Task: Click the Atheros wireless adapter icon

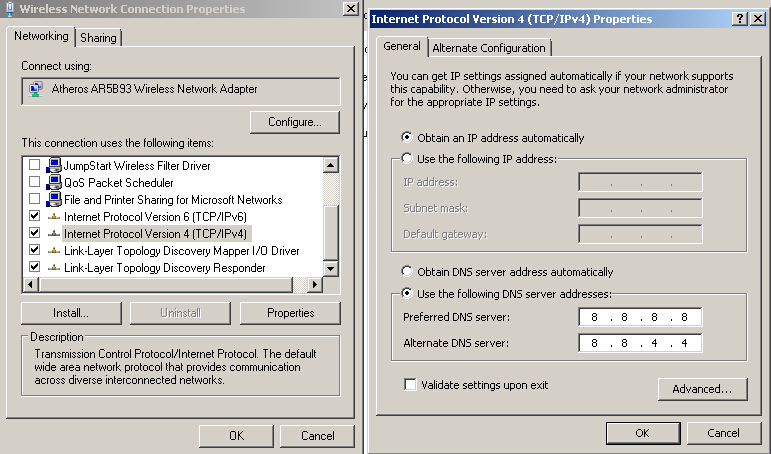Action: (x=37, y=89)
